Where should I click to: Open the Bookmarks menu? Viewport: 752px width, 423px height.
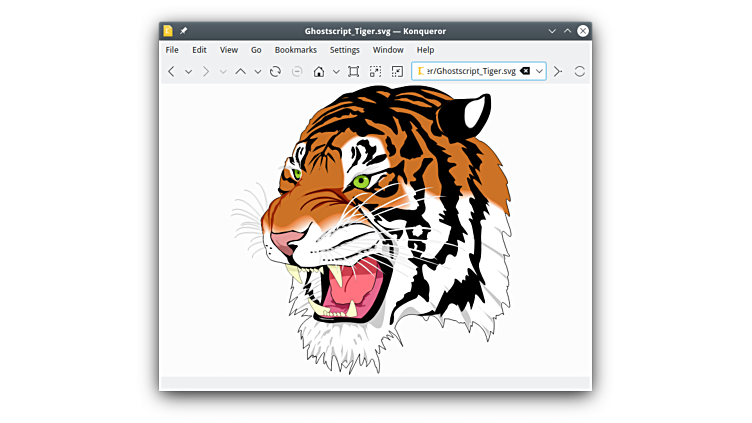(295, 50)
